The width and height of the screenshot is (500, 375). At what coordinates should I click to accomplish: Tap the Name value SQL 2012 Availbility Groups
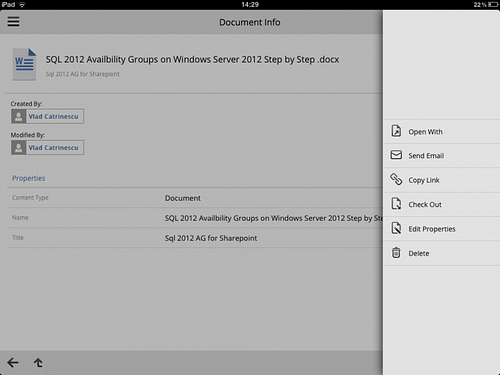273,218
